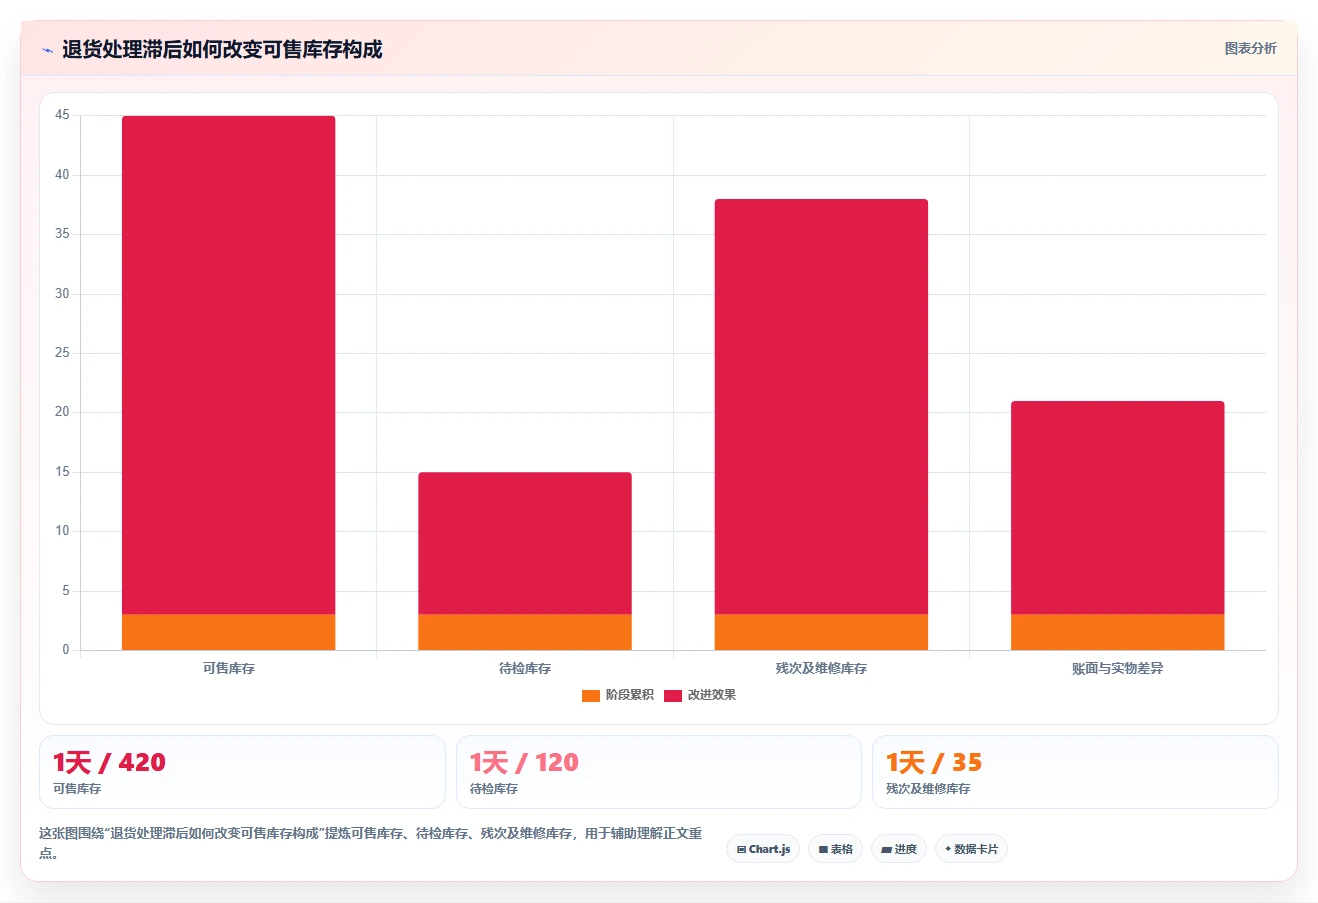Click the 可售库存 x-axis label

228,668
